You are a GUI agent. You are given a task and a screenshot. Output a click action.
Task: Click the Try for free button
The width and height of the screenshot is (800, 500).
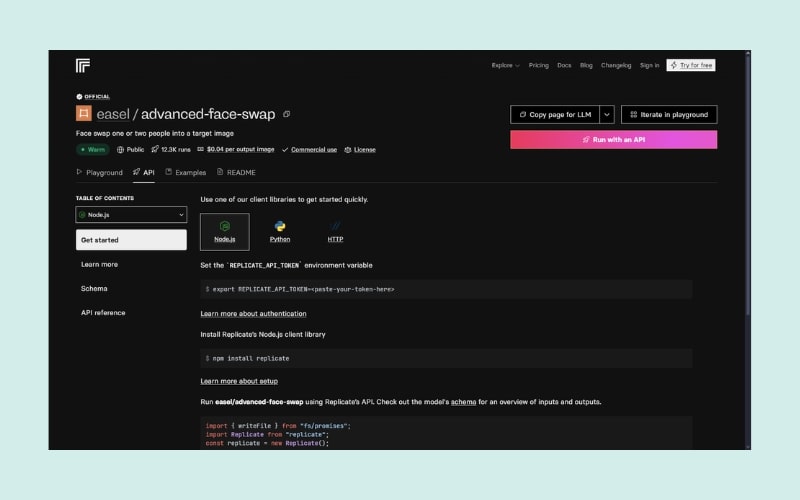point(691,65)
